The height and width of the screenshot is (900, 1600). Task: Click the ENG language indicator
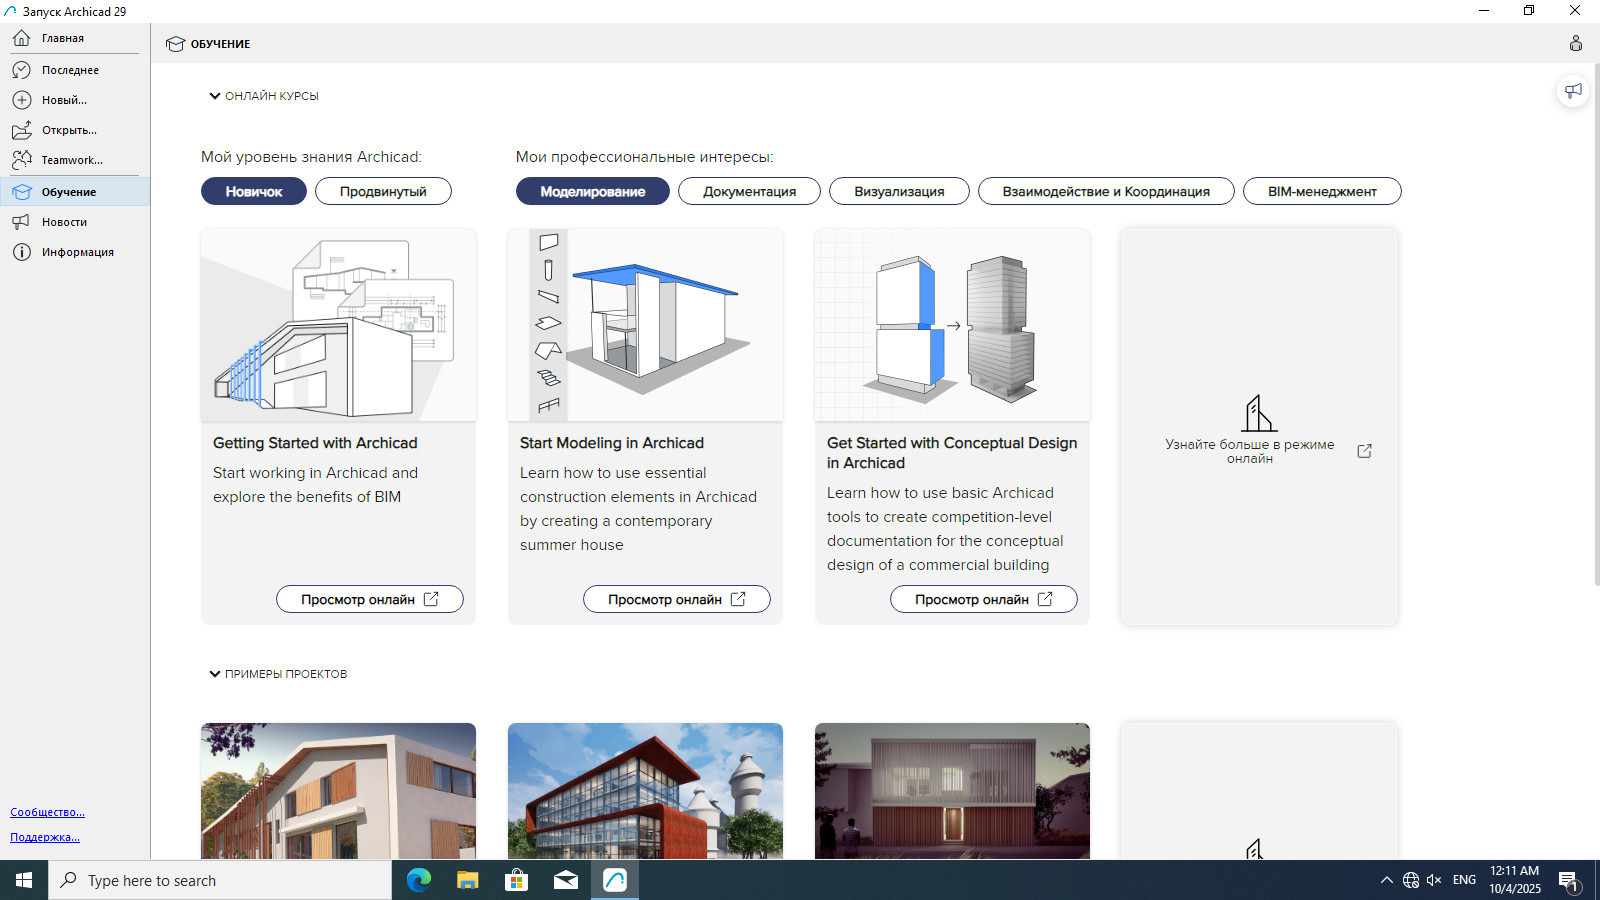coord(1464,880)
